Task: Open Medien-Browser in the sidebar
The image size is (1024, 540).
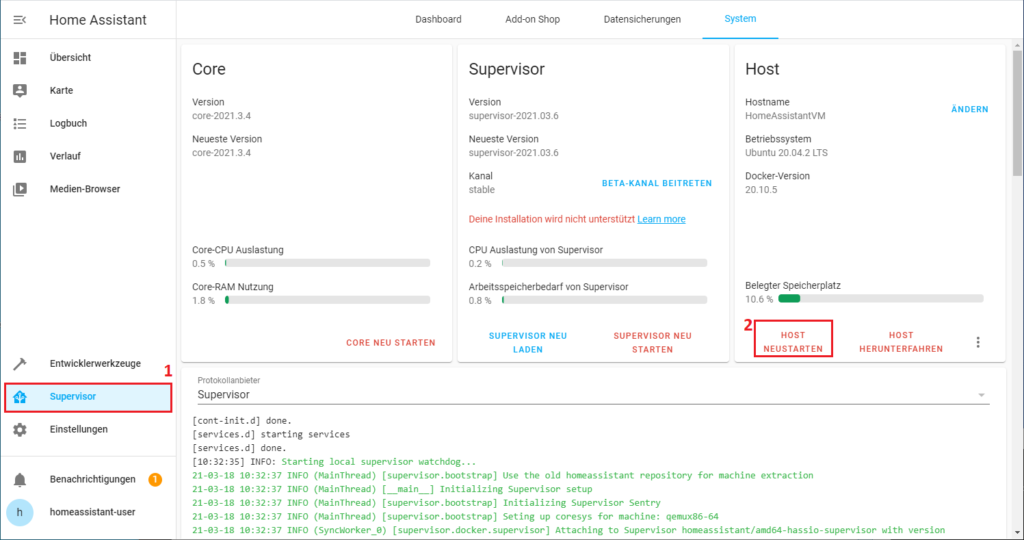Action: click(x=88, y=189)
